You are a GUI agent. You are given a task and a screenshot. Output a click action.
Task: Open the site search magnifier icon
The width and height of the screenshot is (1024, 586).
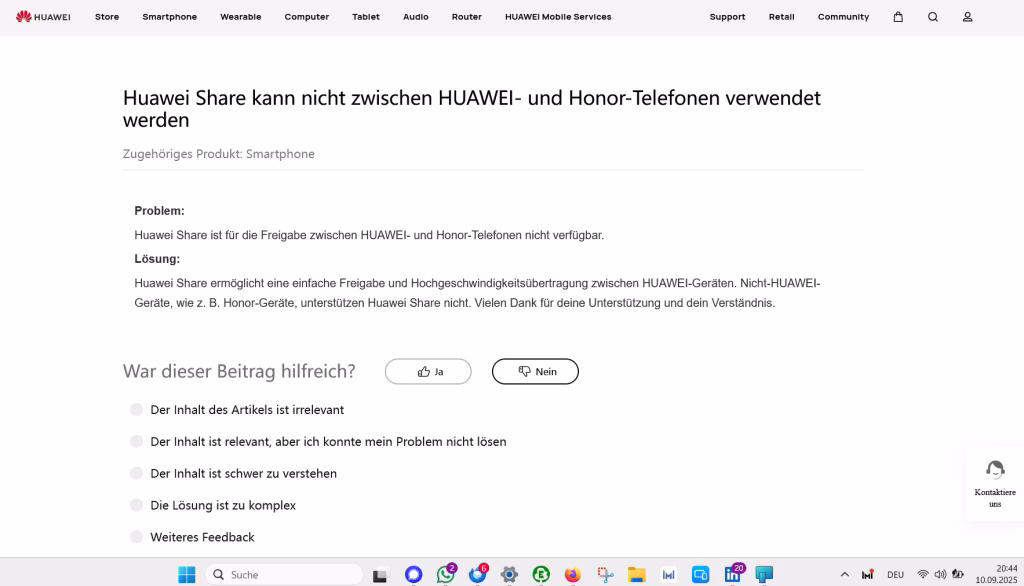click(933, 17)
